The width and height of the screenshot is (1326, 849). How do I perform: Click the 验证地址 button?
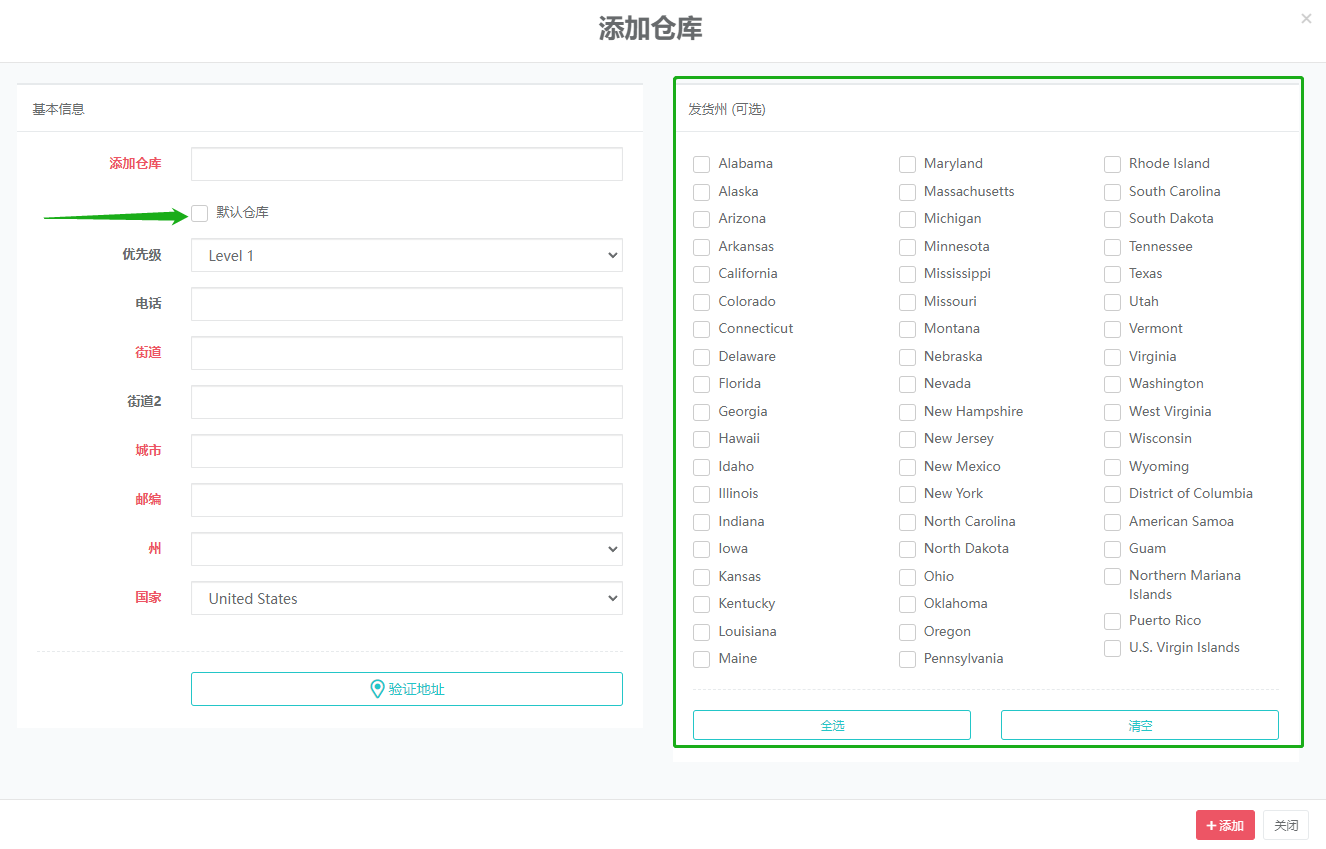point(407,689)
